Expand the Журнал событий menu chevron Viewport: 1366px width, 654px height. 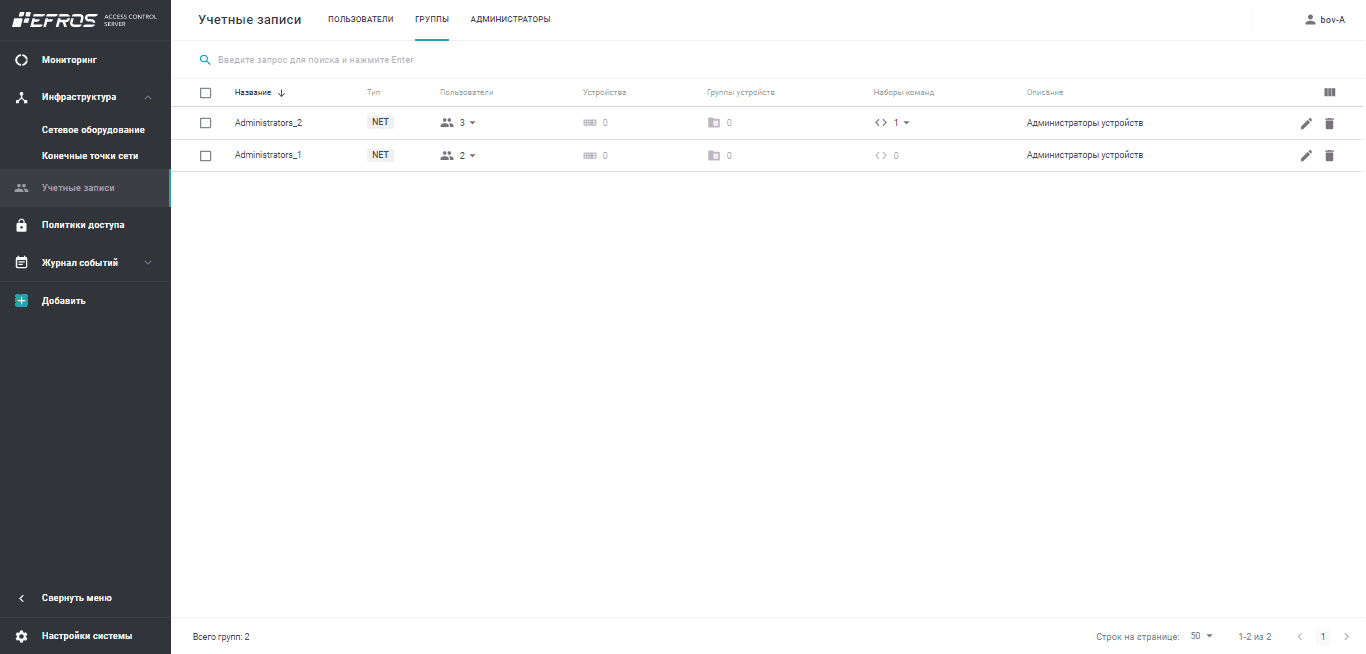(x=148, y=263)
